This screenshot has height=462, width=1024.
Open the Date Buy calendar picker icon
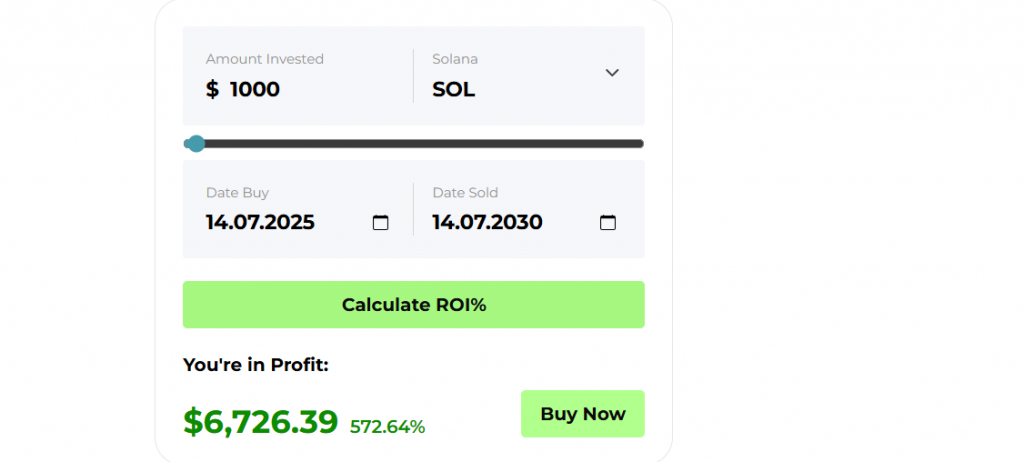pyautogui.click(x=380, y=223)
